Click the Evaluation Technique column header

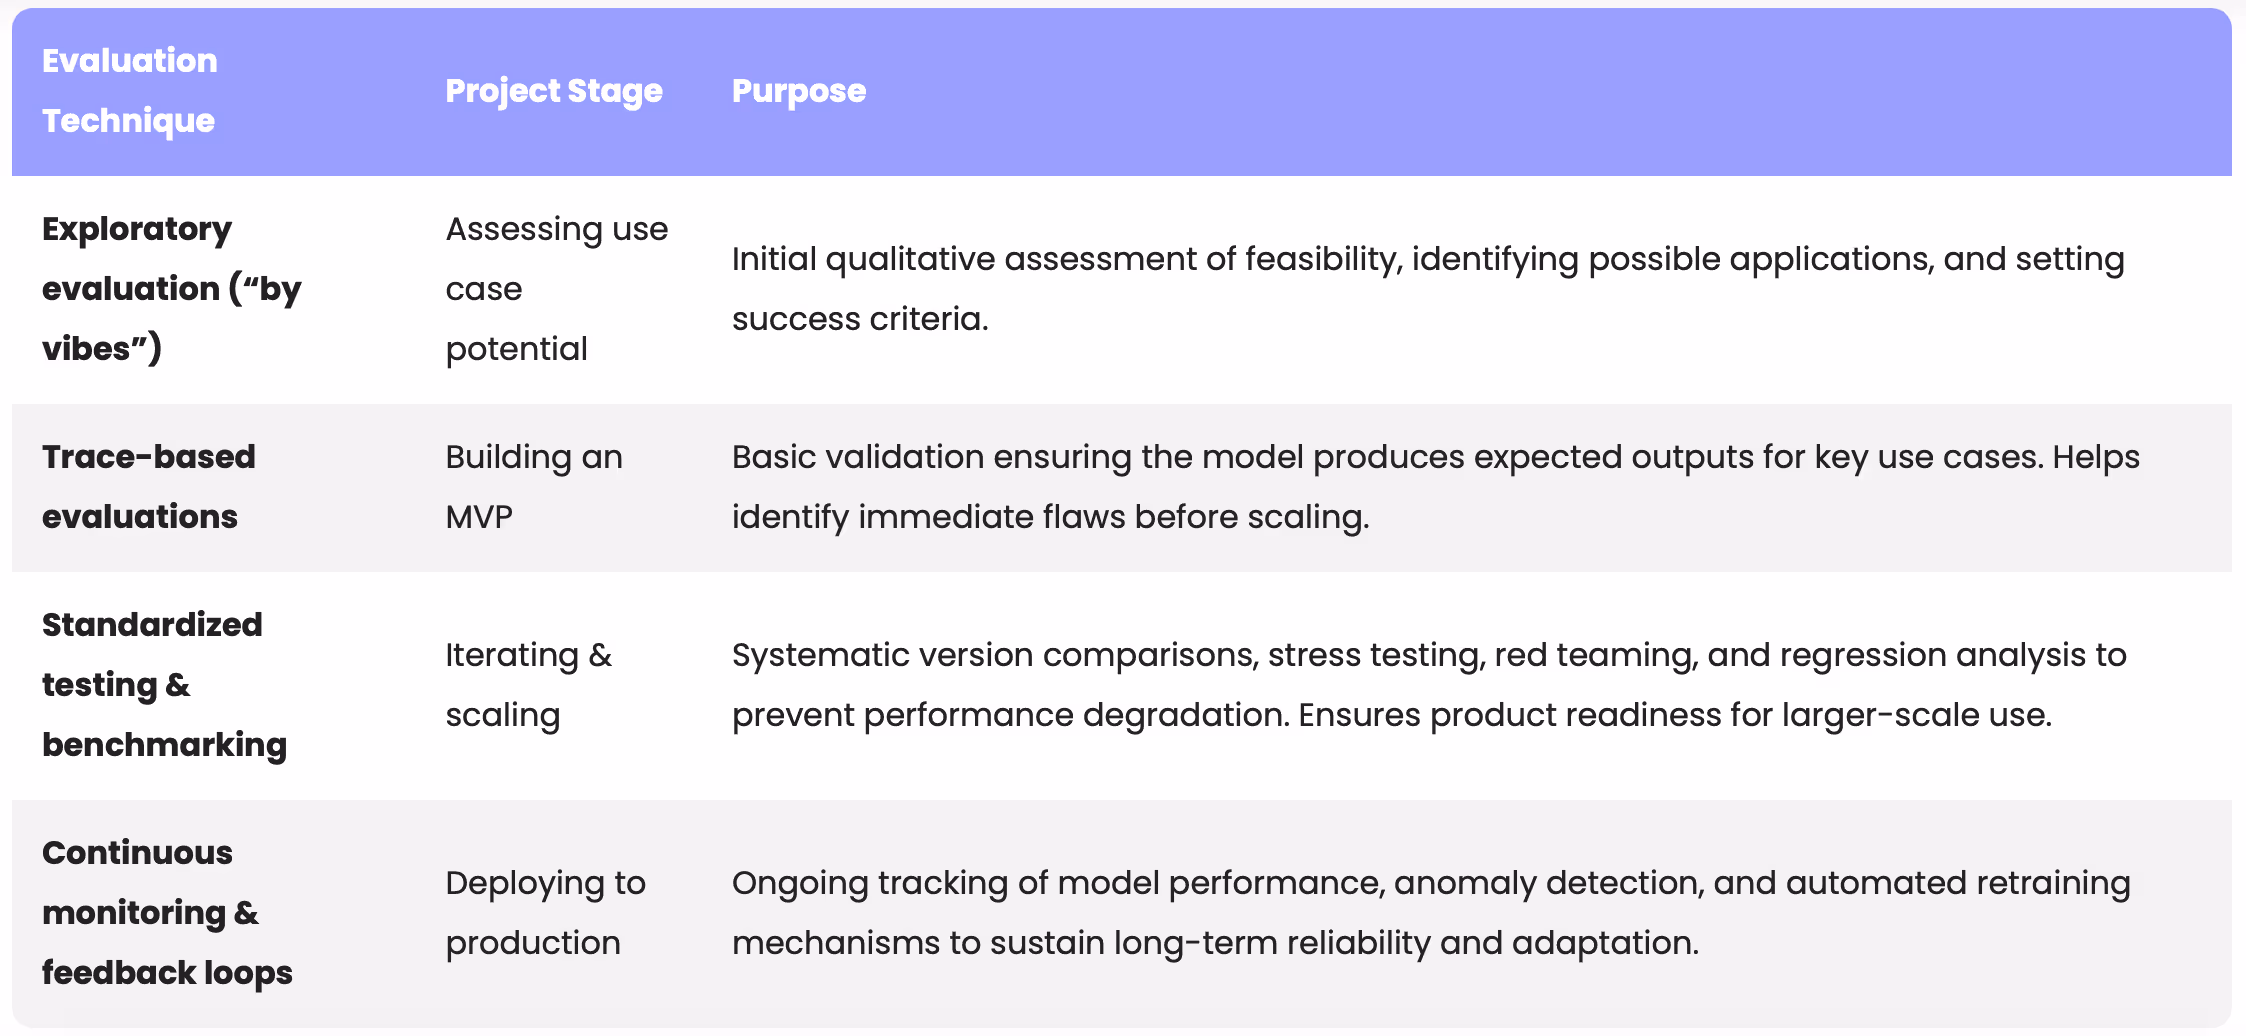click(x=129, y=91)
